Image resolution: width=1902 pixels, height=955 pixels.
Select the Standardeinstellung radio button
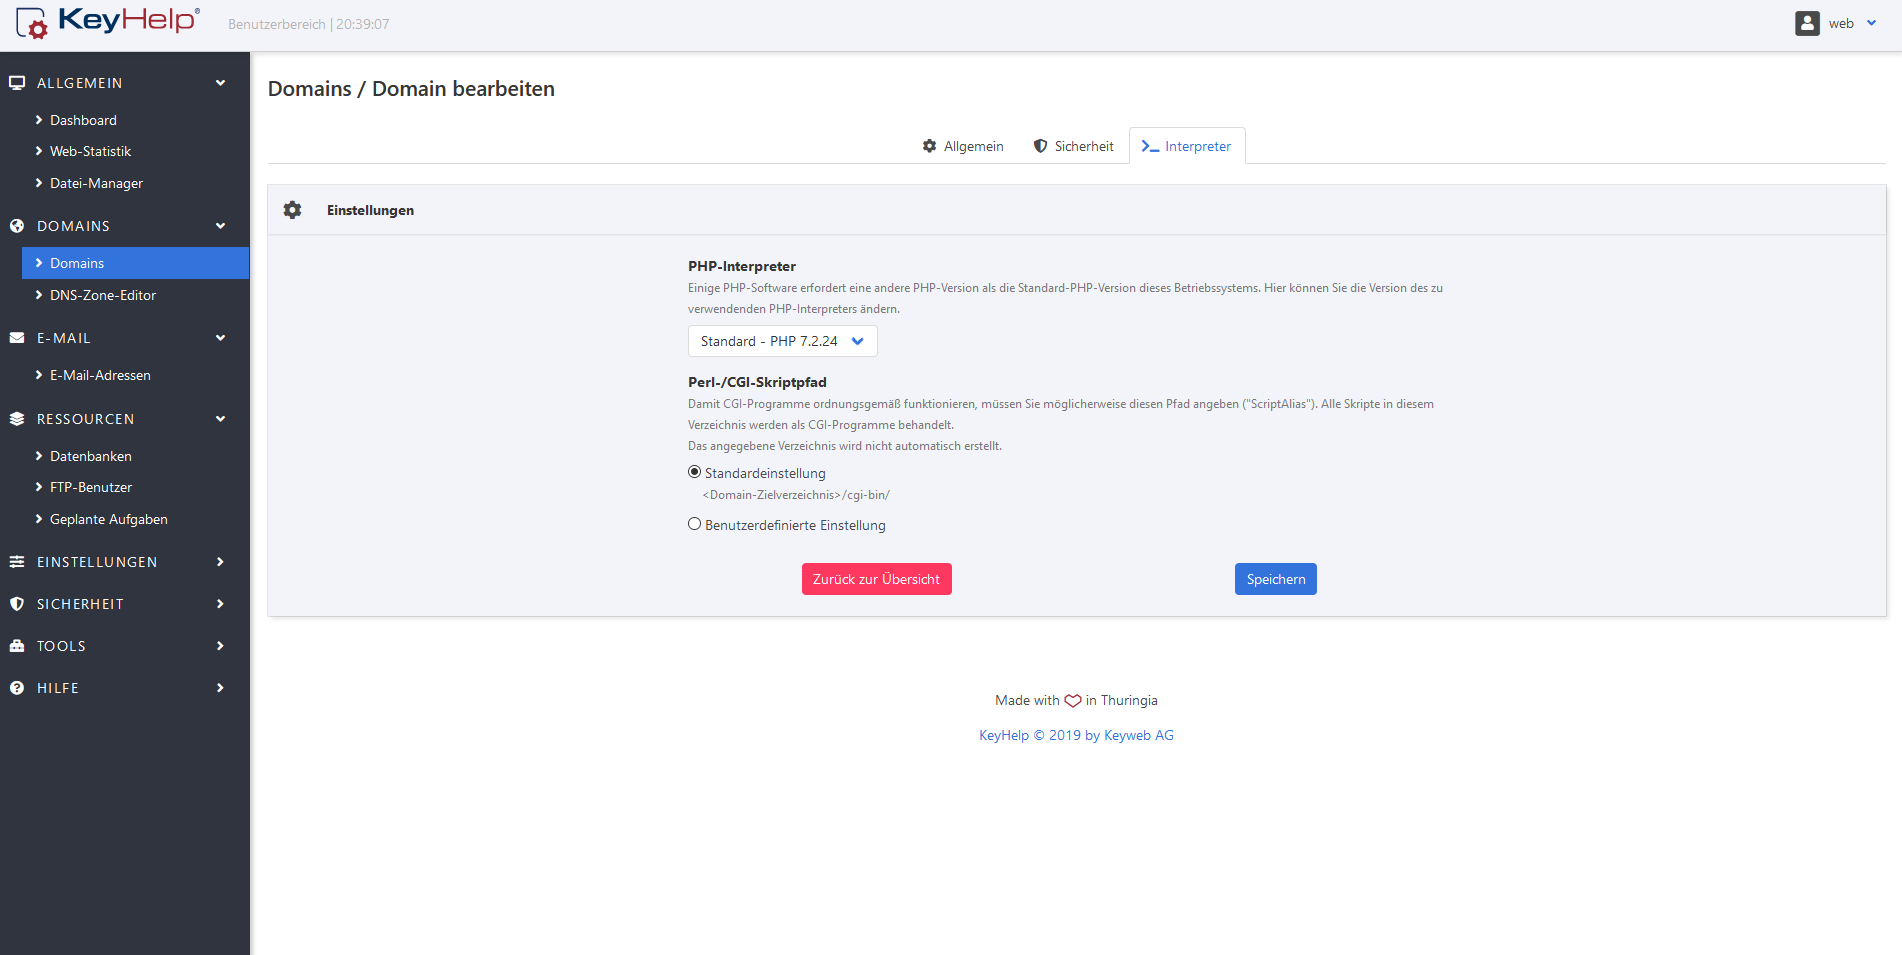(694, 472)
